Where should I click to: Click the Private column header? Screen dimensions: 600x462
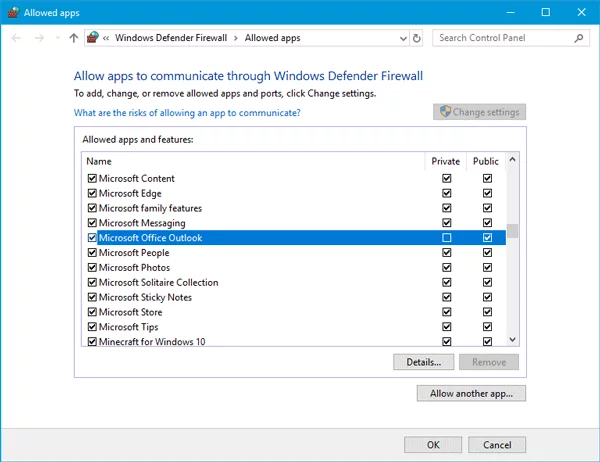pyautogui.click(x=445, y=161)
